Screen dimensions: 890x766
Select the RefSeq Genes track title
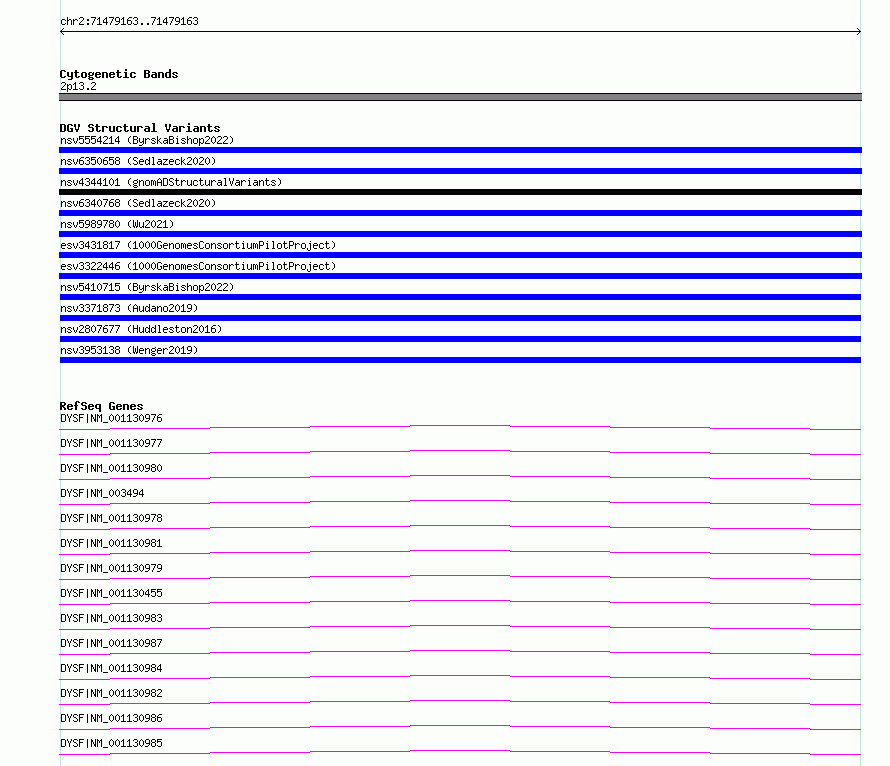coord(101,406)
